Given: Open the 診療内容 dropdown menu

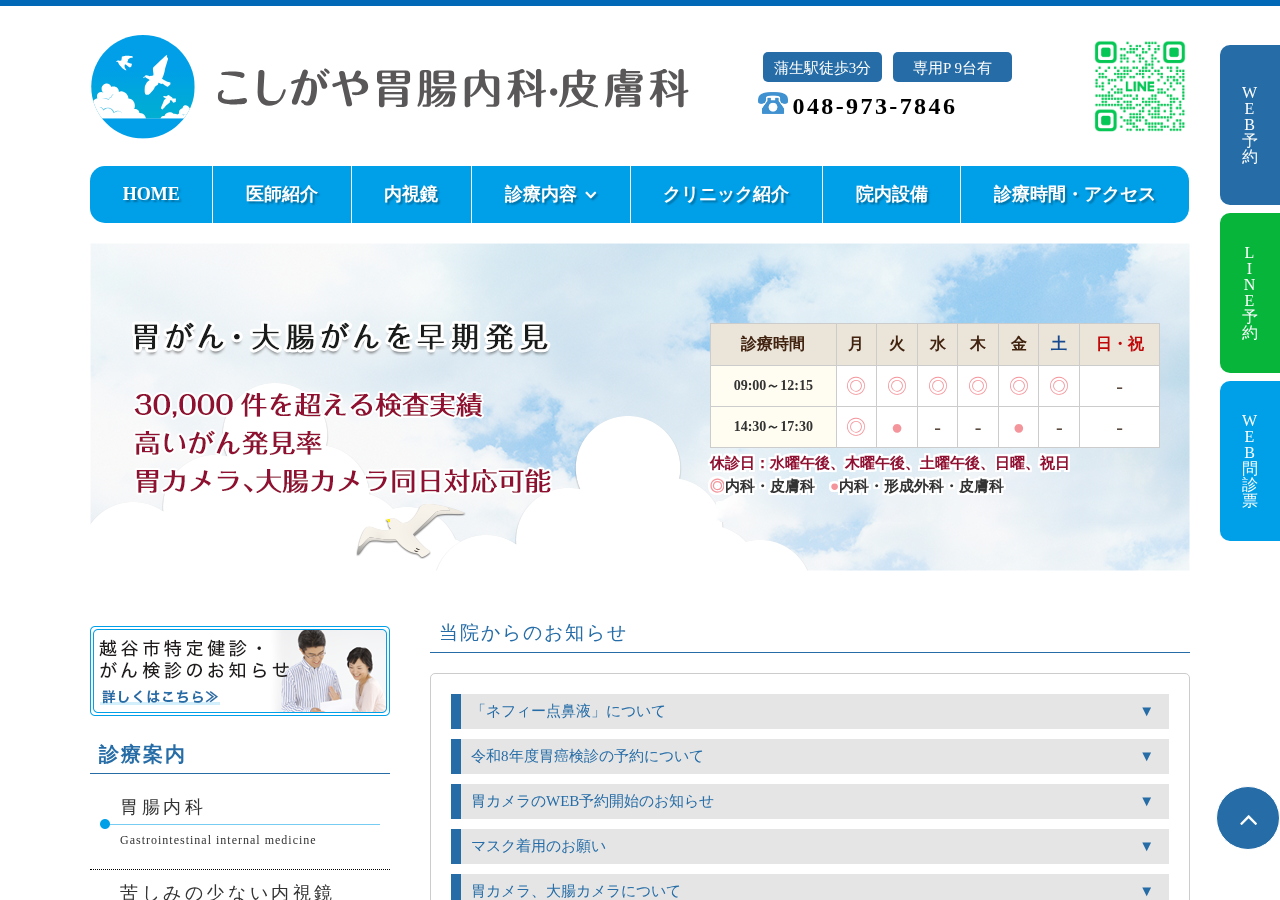Looking at the screenshot, I should click(551, 195).
